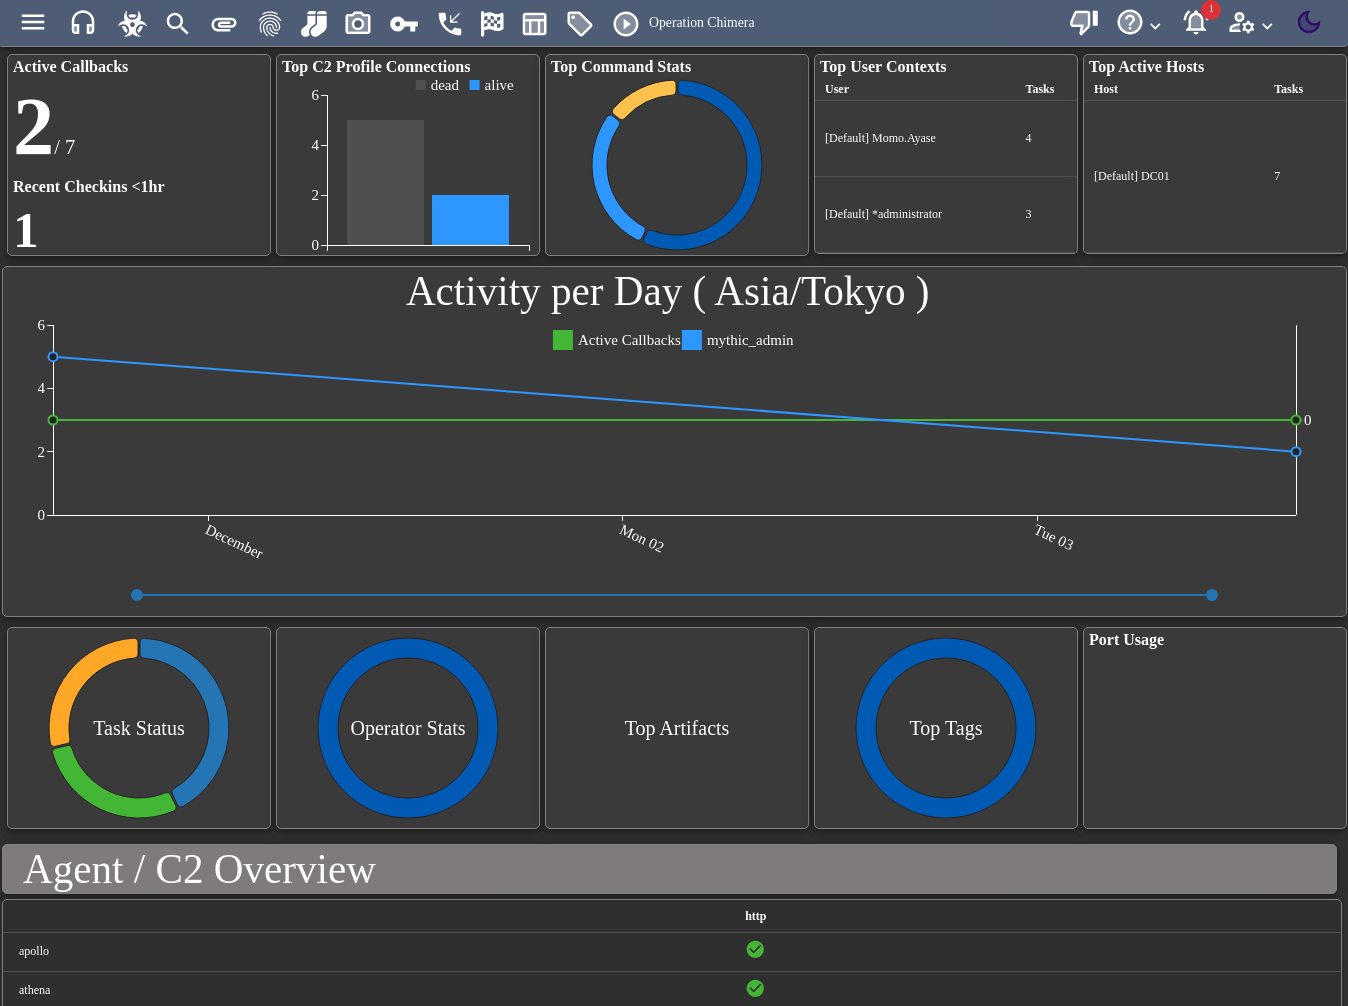The width and height of the screenshot is (1348, 1006).
Task: Toggle 'Active Callbacks' legend series
Action: (x=617, y=340)
